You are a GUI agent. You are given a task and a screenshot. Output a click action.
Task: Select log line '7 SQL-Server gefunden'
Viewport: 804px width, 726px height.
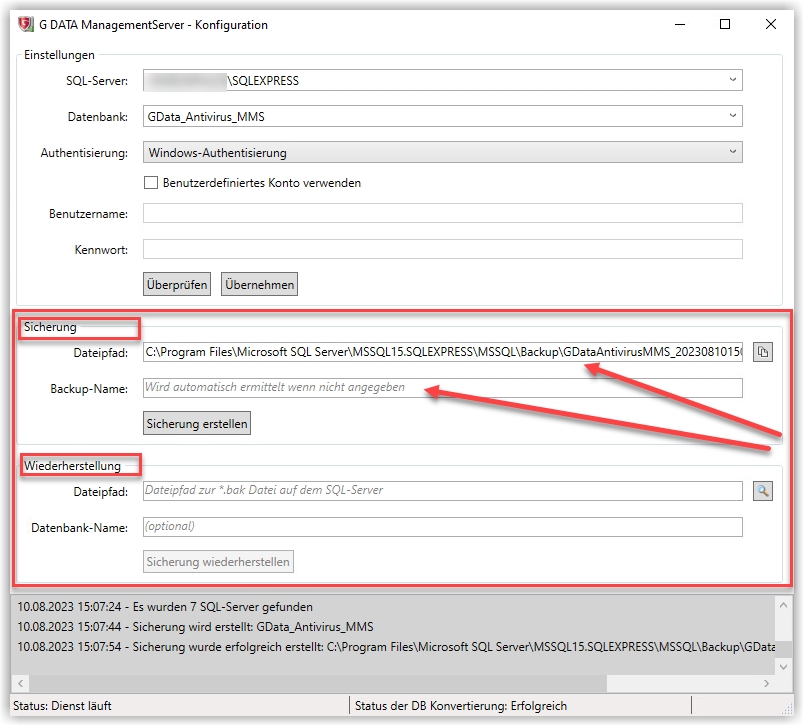[x=165, y=607]
